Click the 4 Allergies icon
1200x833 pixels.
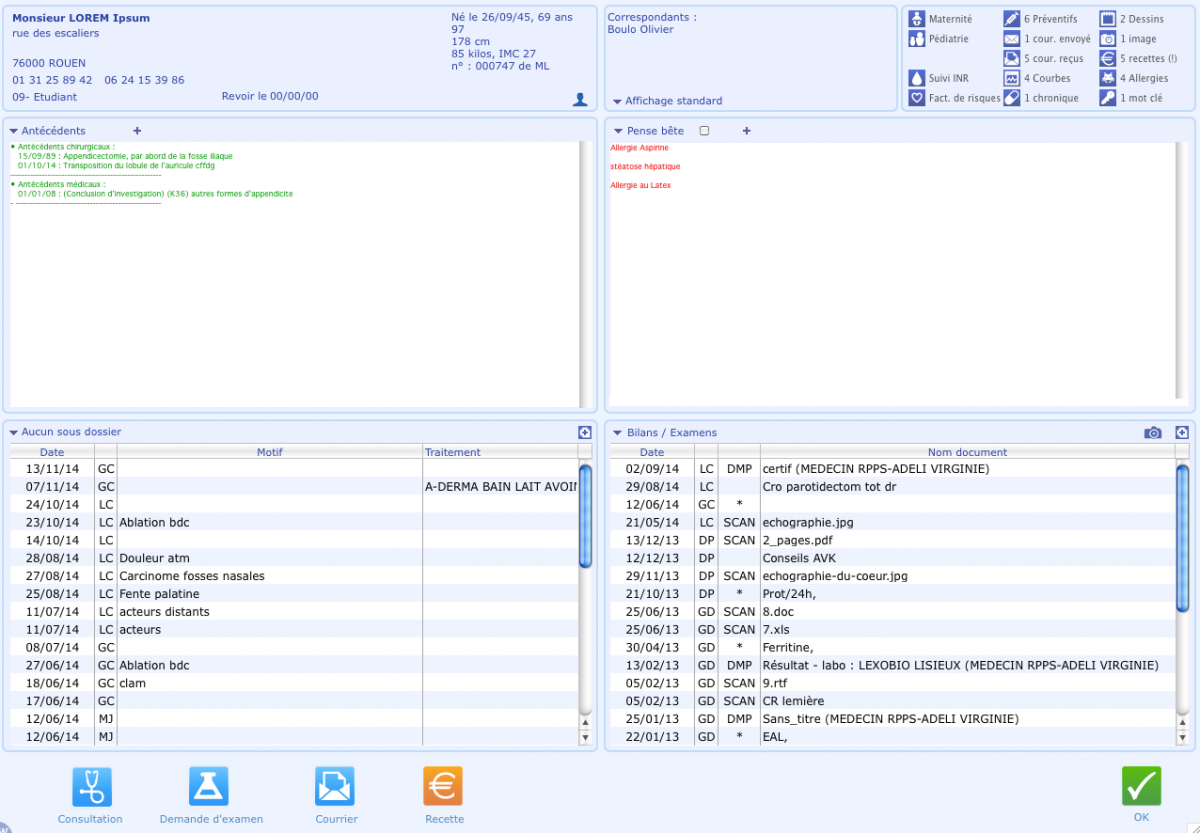[1108, 78]
